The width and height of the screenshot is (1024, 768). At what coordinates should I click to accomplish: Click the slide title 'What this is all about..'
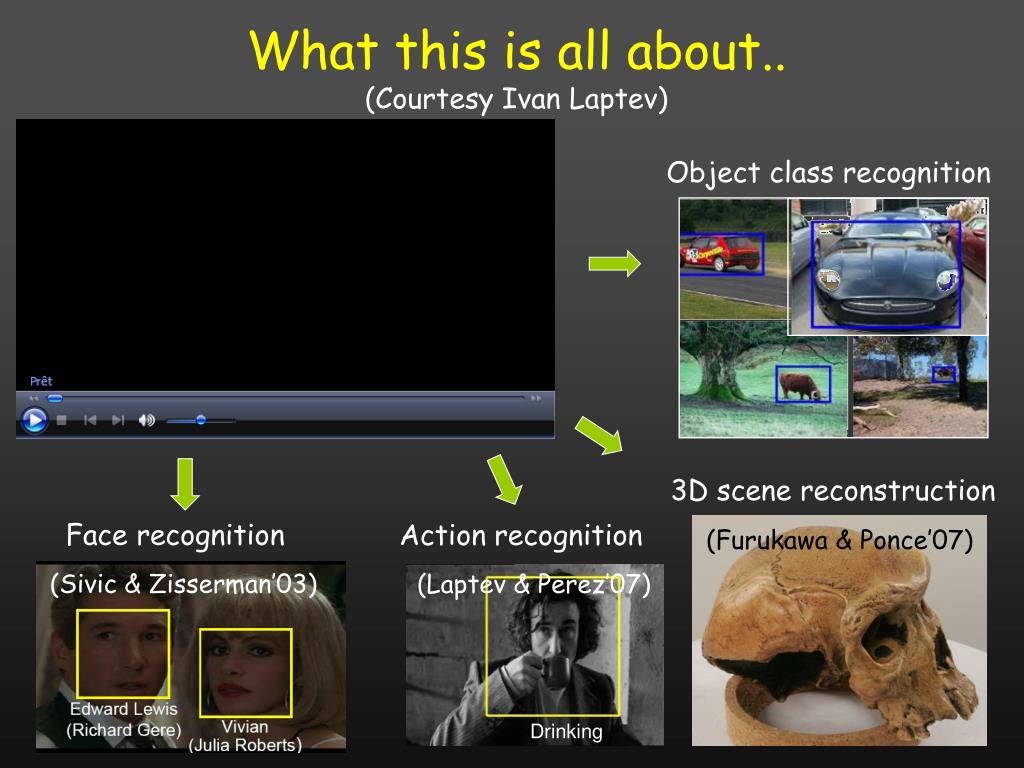point(517,50)
